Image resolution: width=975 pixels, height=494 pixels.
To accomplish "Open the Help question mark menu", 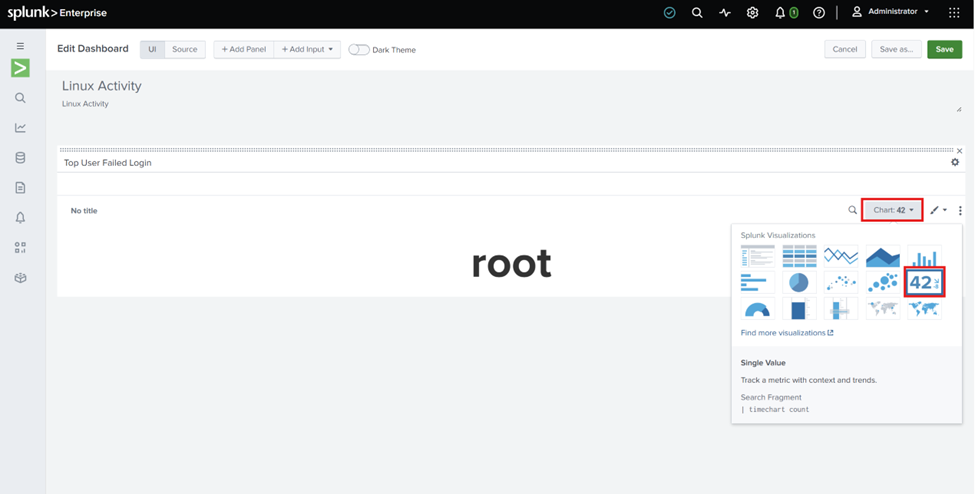I will (819, 12).
